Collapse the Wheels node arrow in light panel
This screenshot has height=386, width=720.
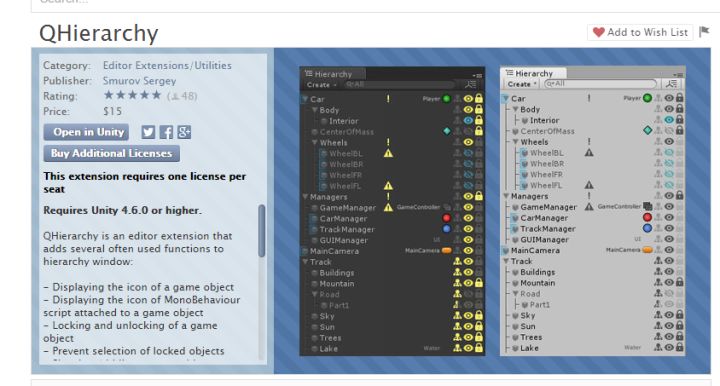point(515,142)
